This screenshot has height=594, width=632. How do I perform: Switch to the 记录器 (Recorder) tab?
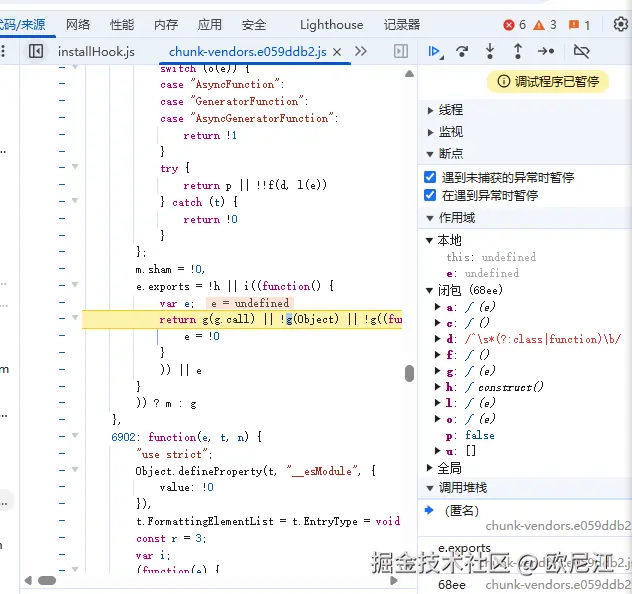tap(402, 25)
